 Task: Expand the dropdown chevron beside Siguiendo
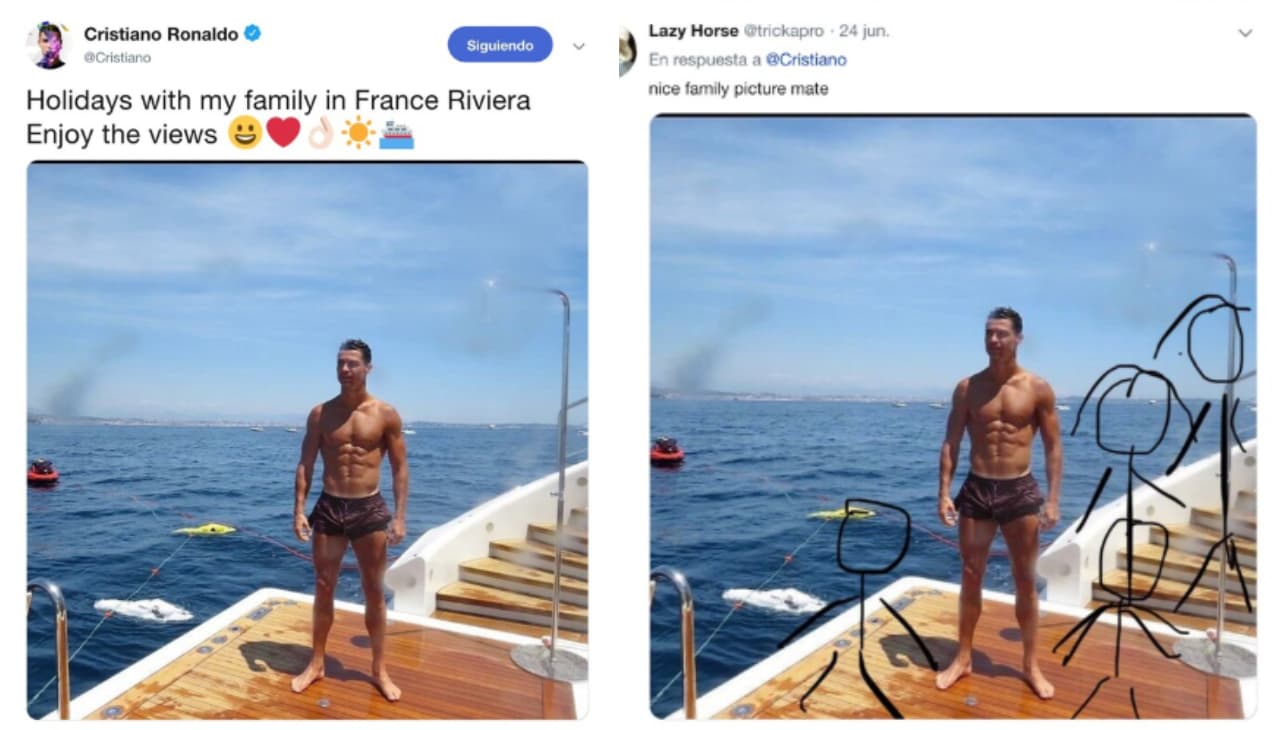(578, 46)
